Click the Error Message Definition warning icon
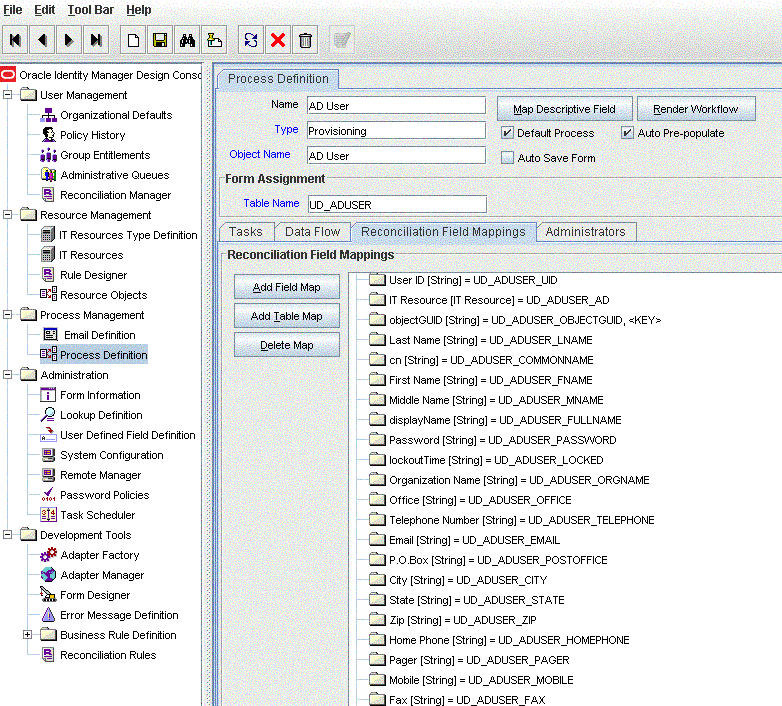Image resolution: width=782 pixels, height=706 pixels. point(48,615)
